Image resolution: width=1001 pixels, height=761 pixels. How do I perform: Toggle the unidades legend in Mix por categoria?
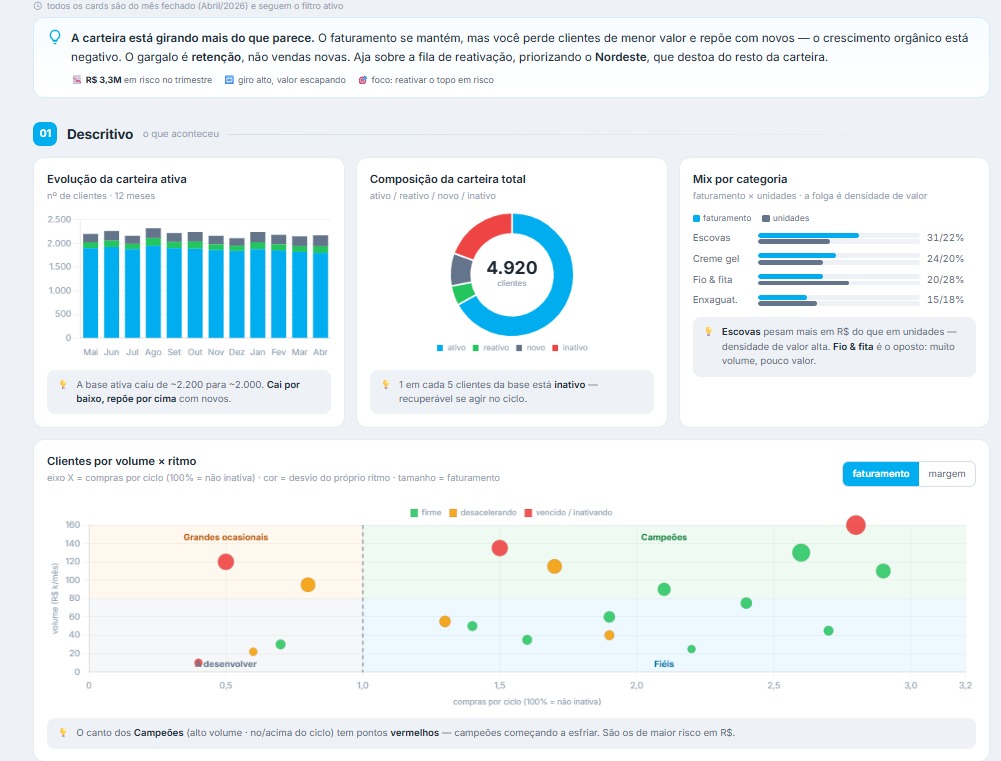pyautogui.click(x=785, y=218)
